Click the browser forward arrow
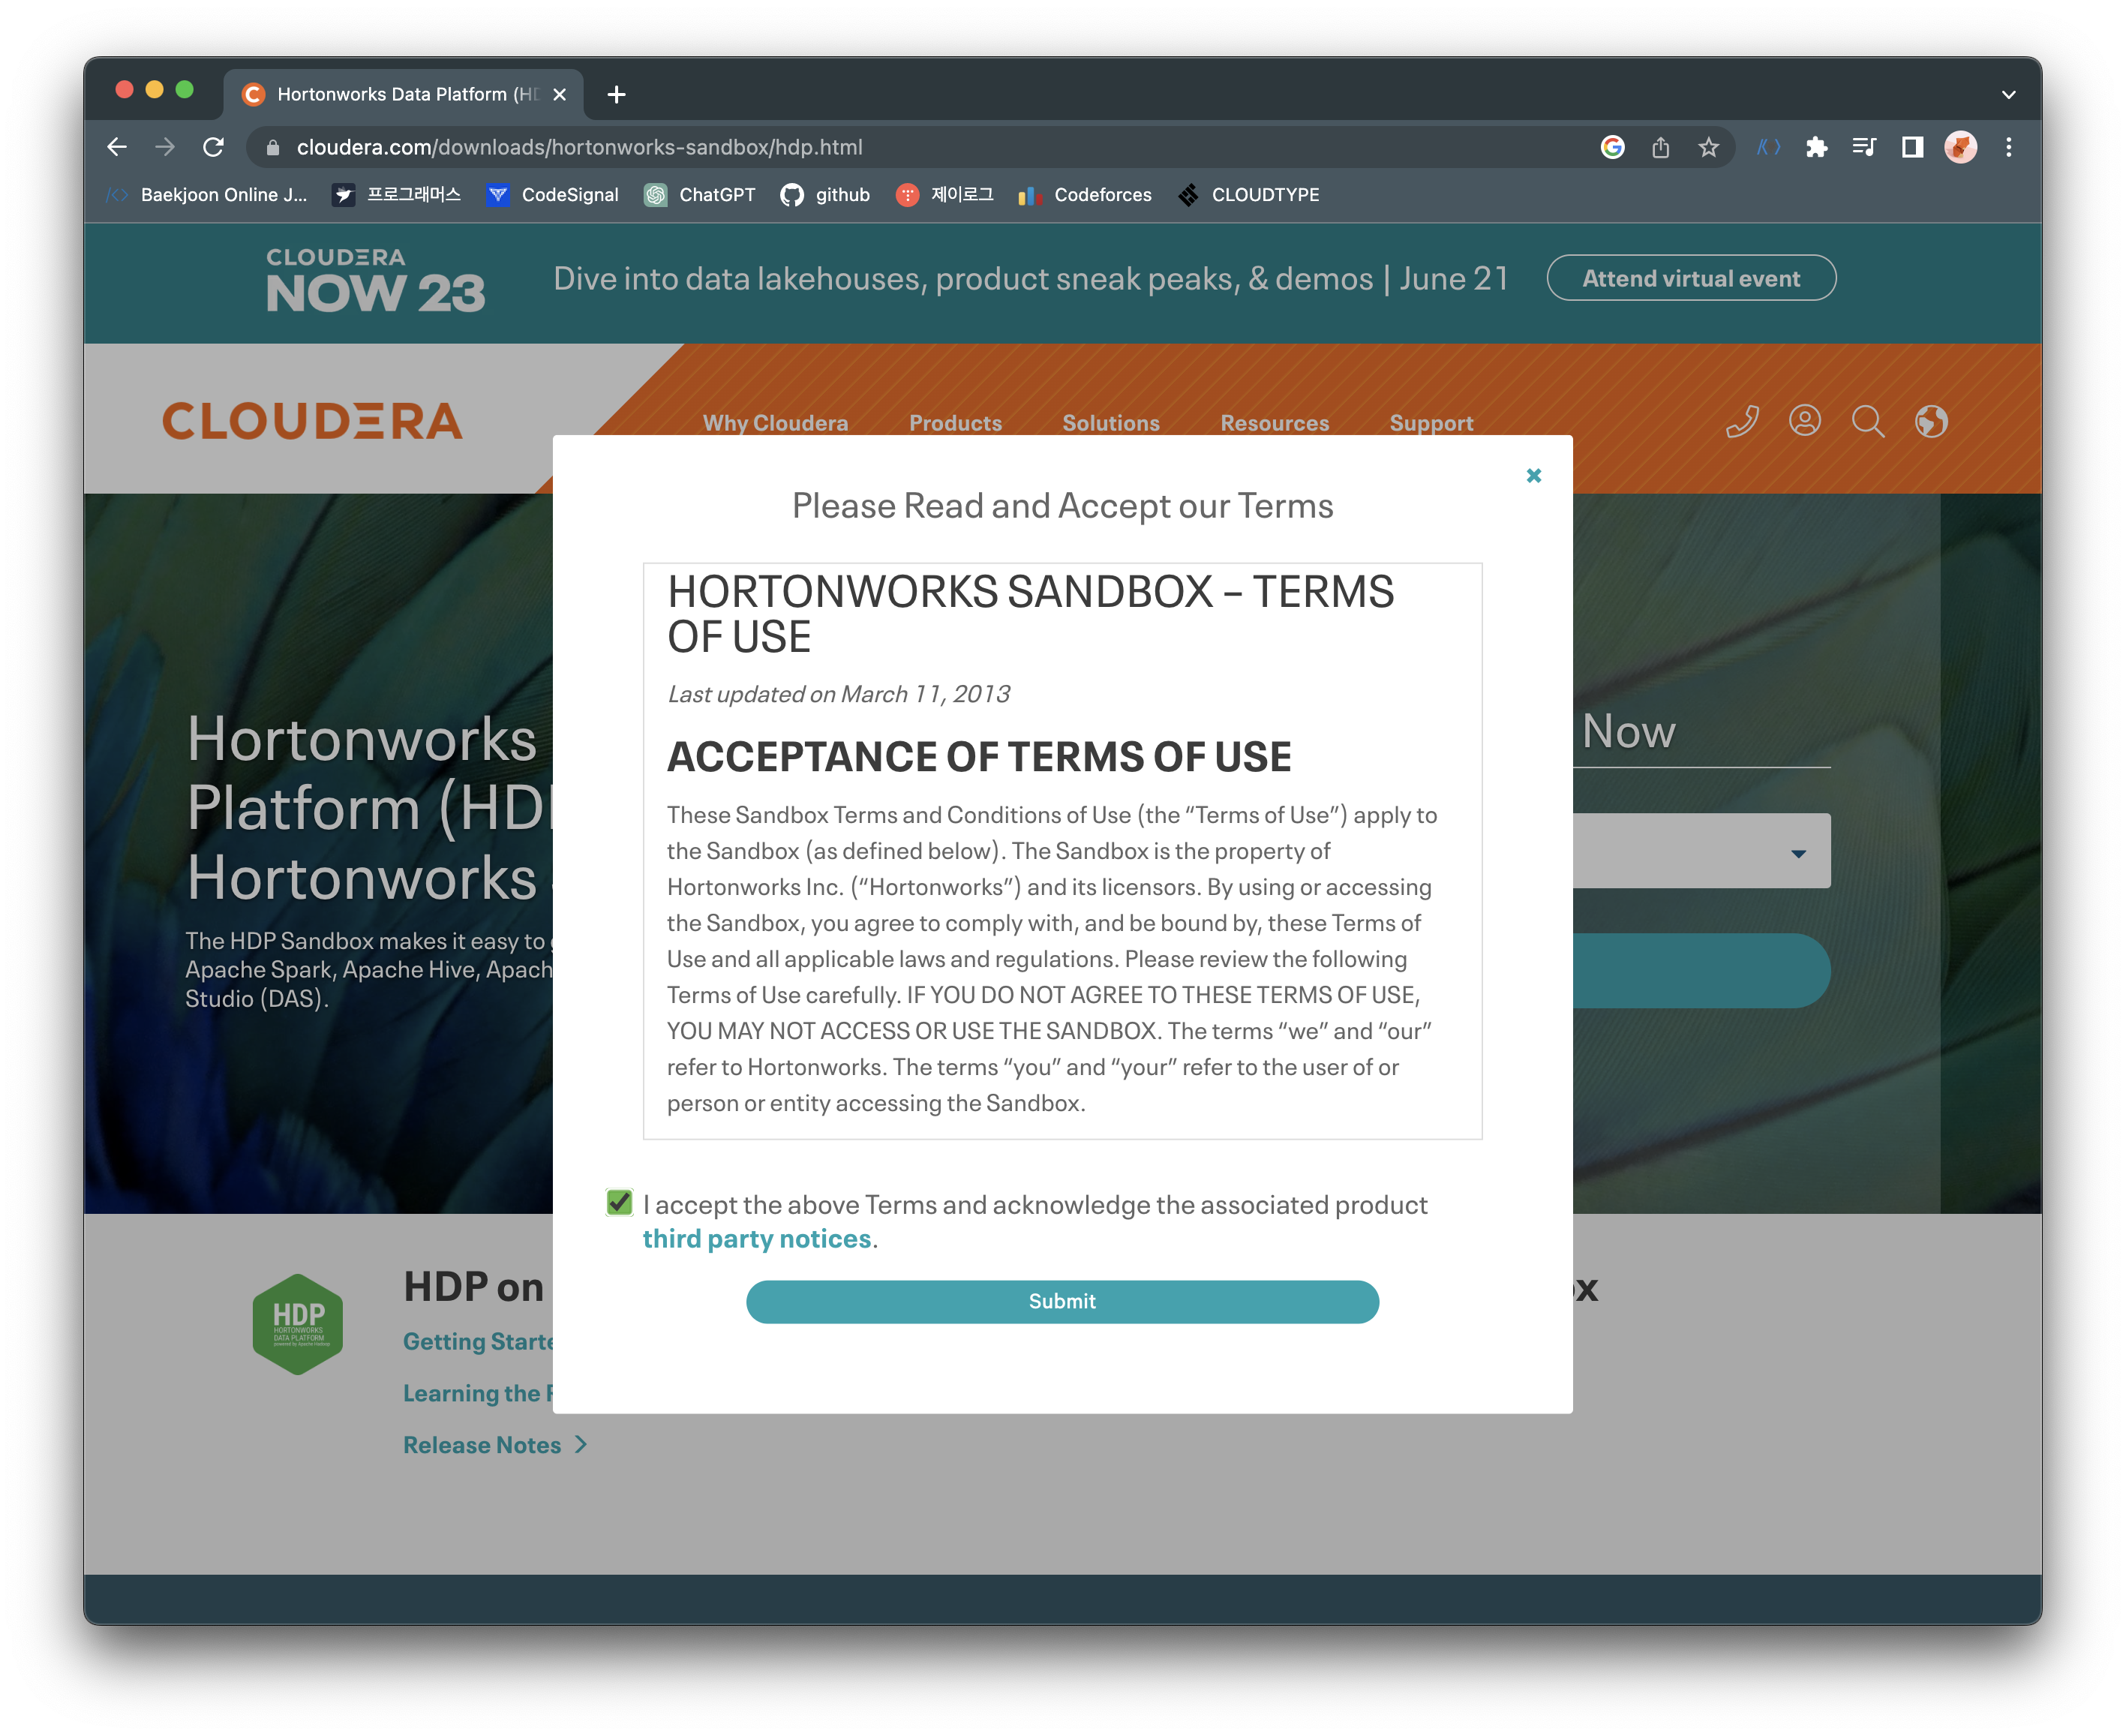Viewport: 2126px width, 1736px height. 165,147
